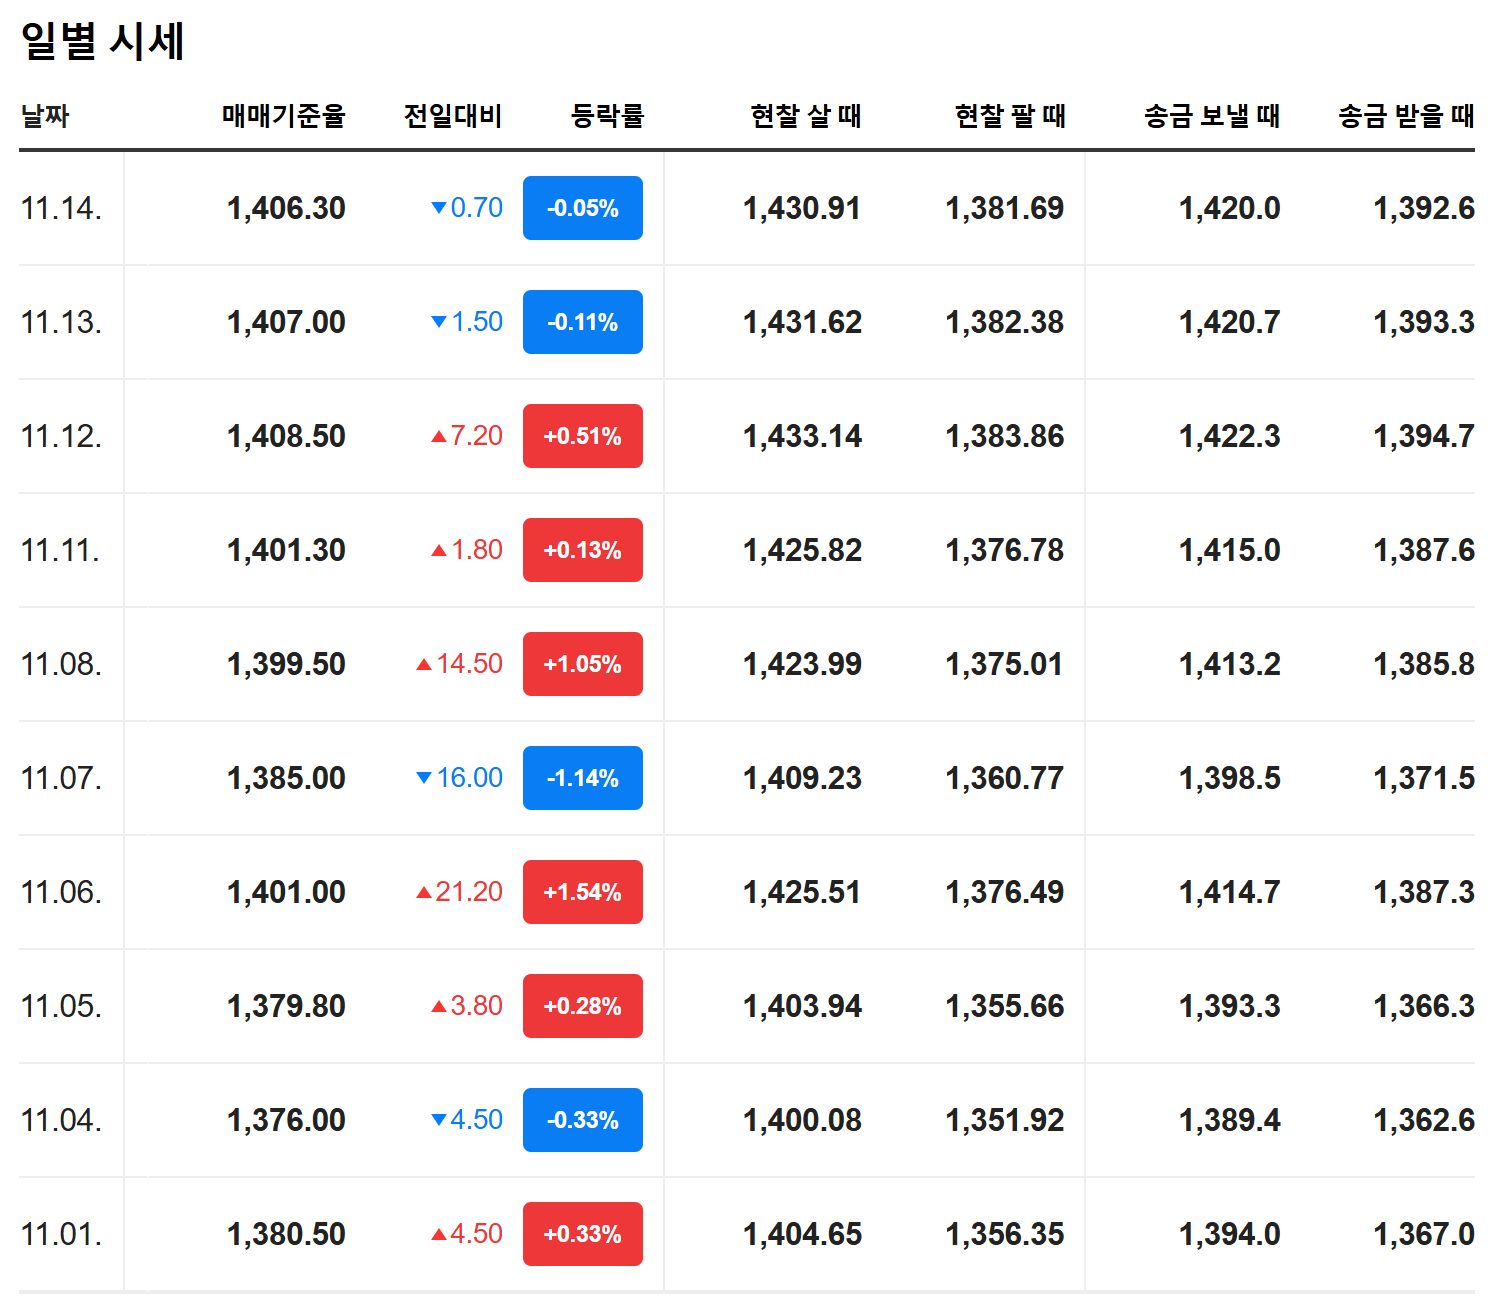Click the base rate 1,385.00
The image size is (1501, 1299).
(x=286, y=778)
